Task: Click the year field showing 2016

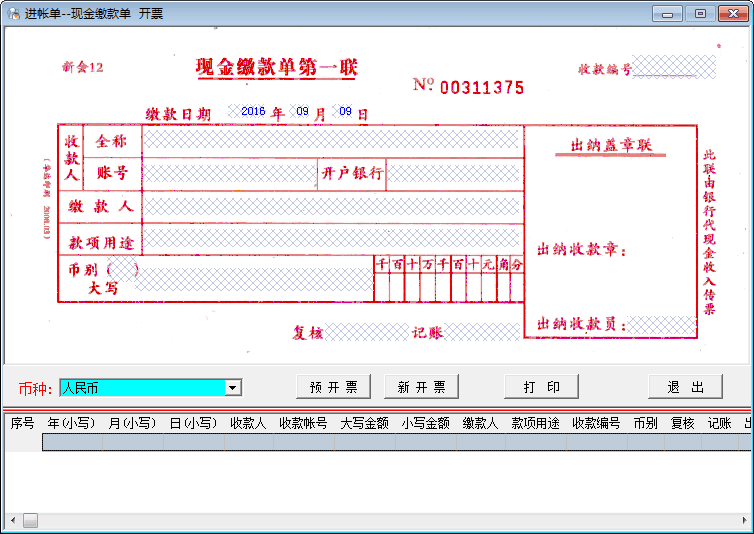Action: (x=247, y=111)
